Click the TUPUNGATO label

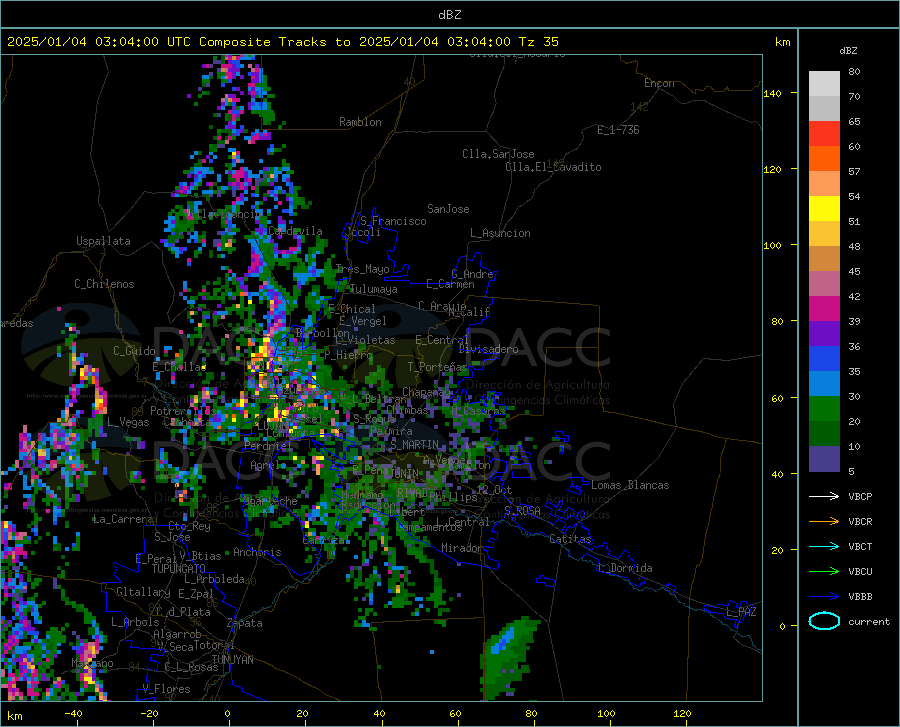click(x=179, y=569)
